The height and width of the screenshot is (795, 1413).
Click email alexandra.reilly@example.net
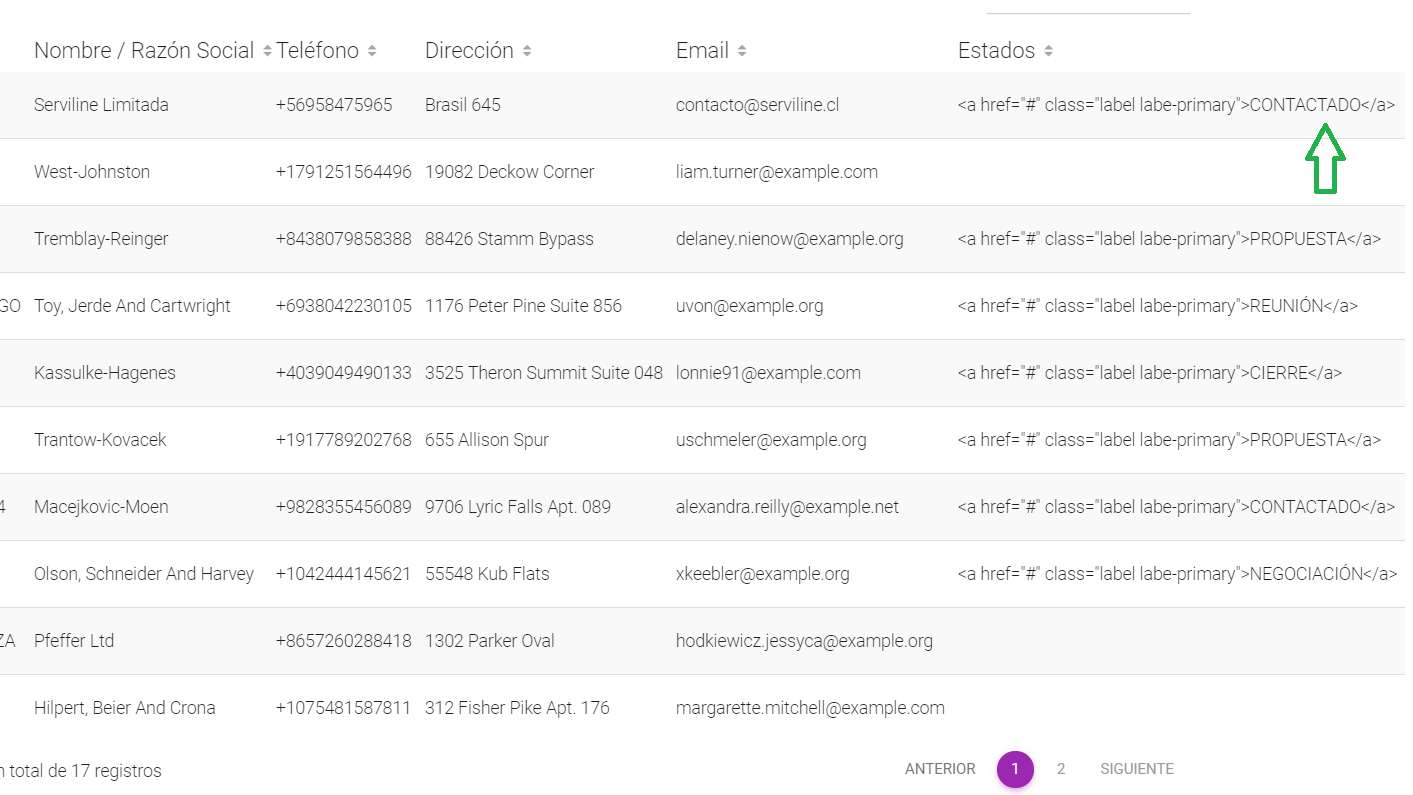point(787,507)
